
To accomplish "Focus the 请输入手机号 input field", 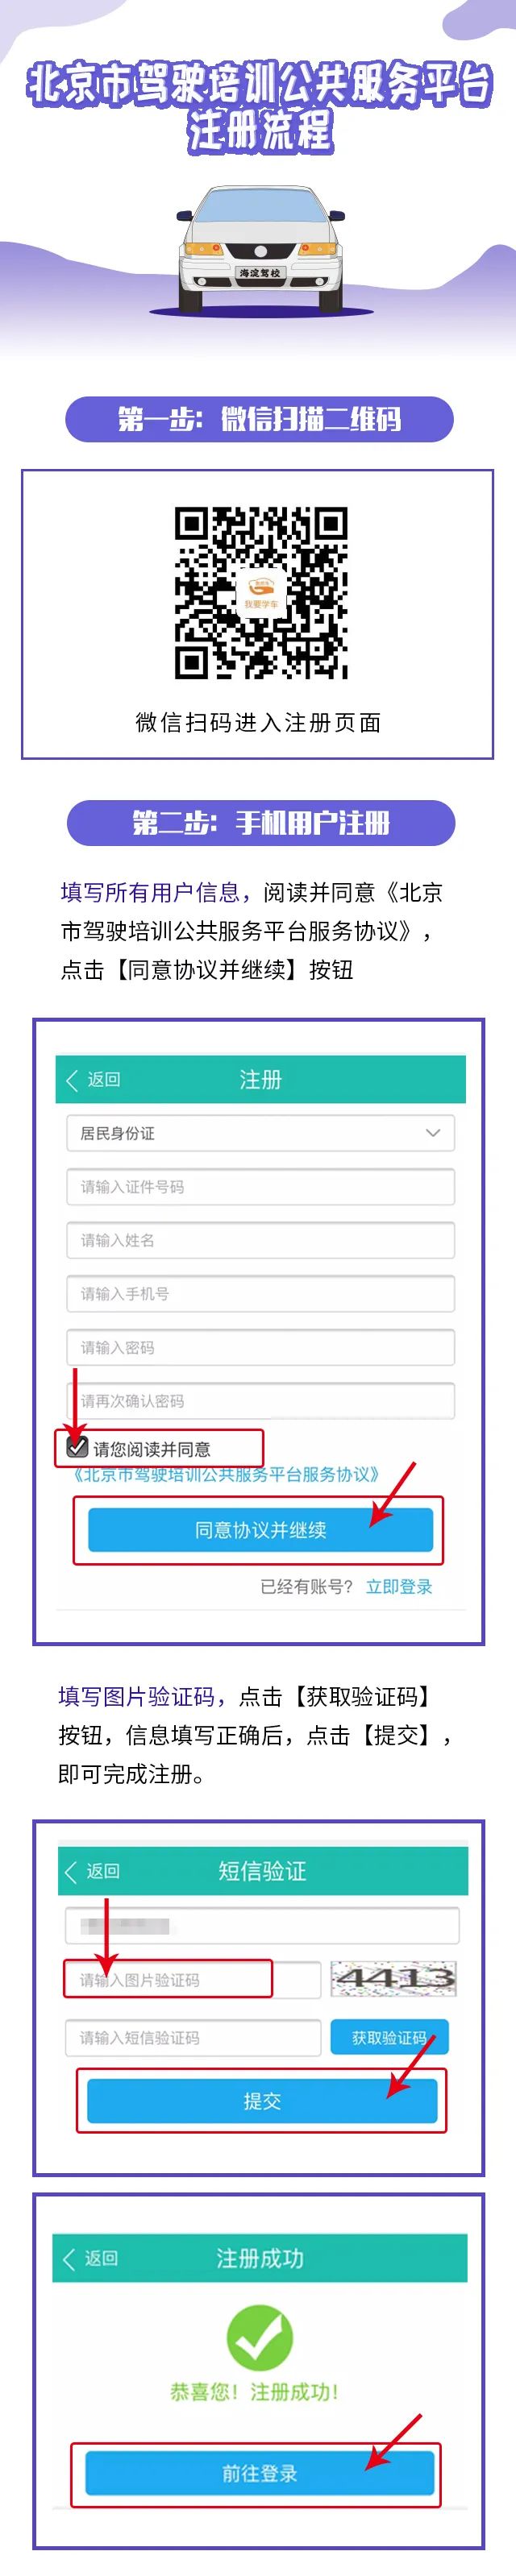I will (260, 1293).
